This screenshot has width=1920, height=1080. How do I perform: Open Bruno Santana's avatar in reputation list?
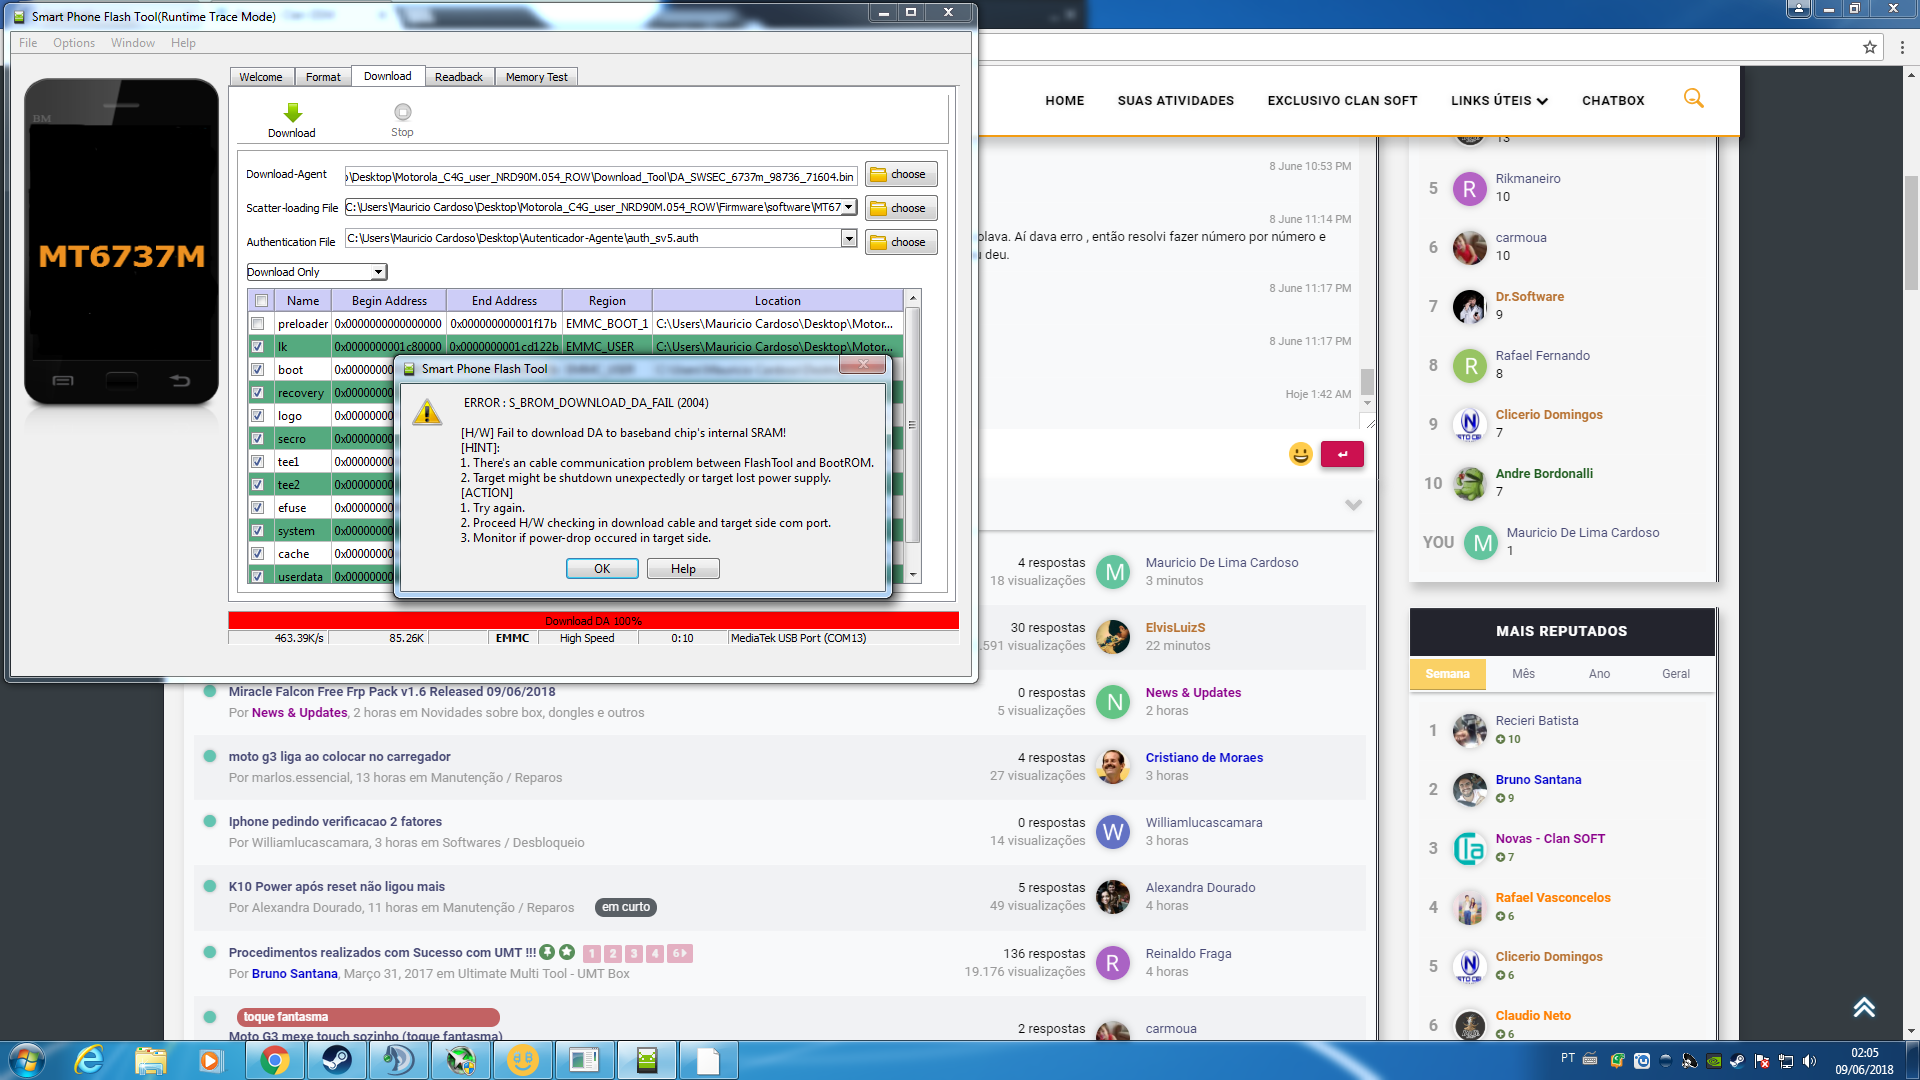coord(1469,789)
